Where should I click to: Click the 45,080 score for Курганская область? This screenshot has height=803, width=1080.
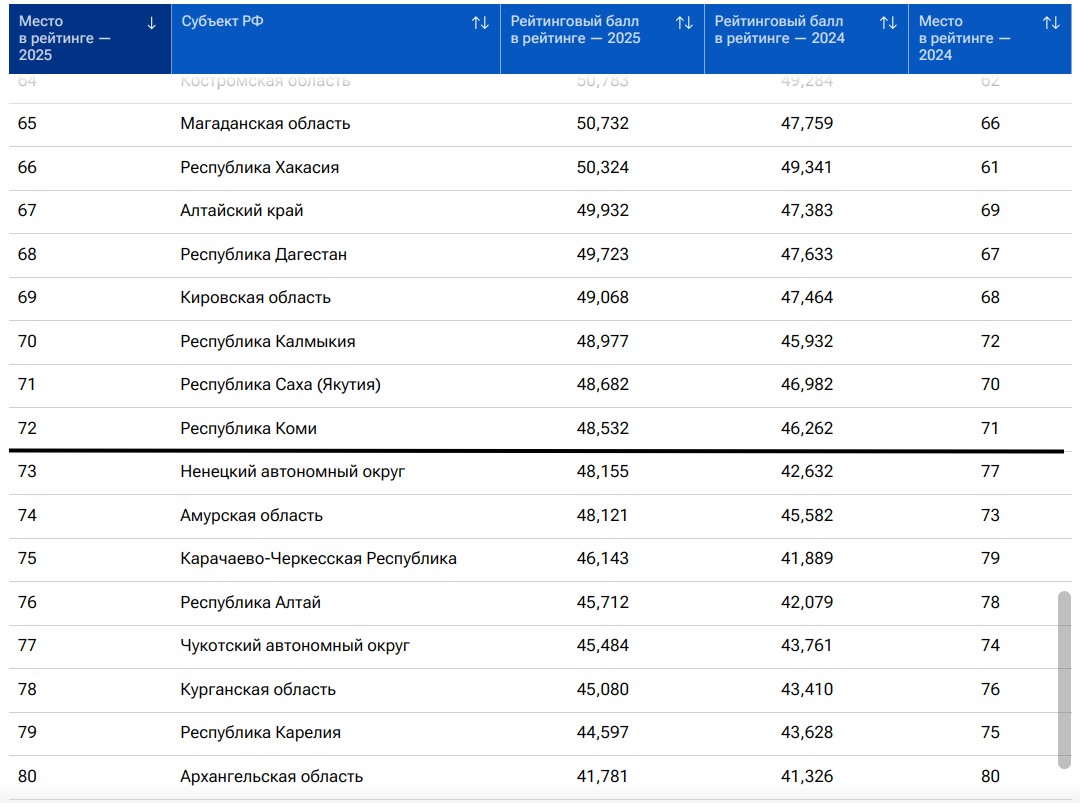click(603, 690)
